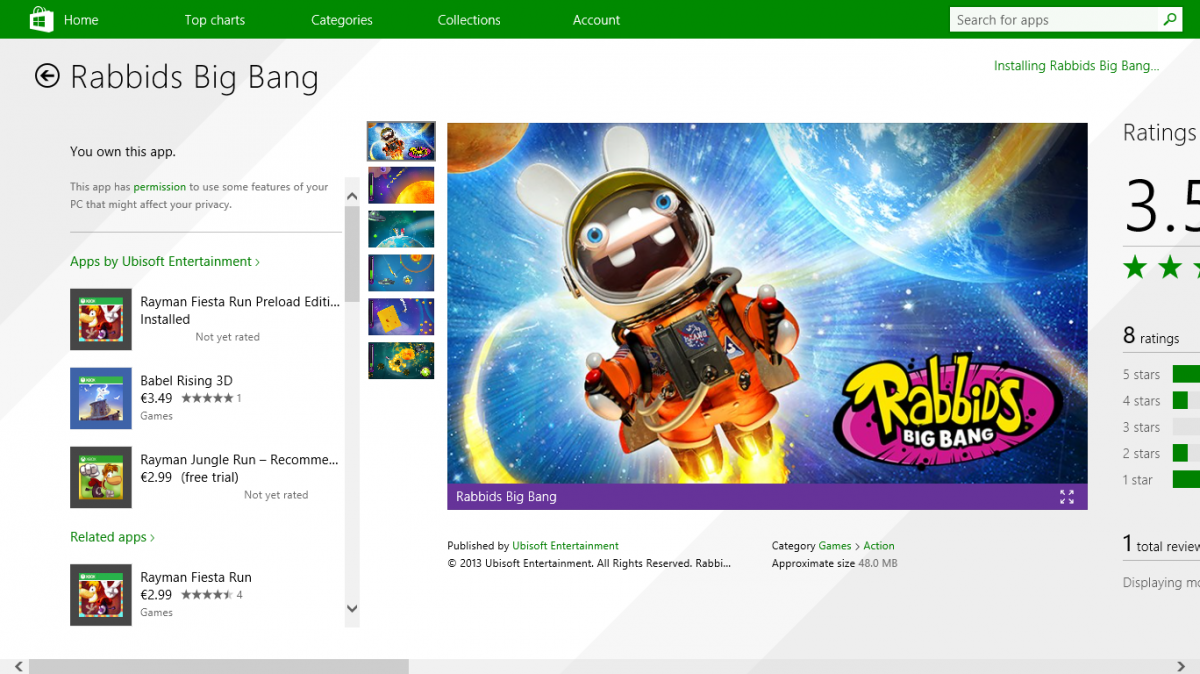Open Ubisoft Entertainment publisher link
Viewport: 1200px width, 674px height.
click(x=565, y=546)
